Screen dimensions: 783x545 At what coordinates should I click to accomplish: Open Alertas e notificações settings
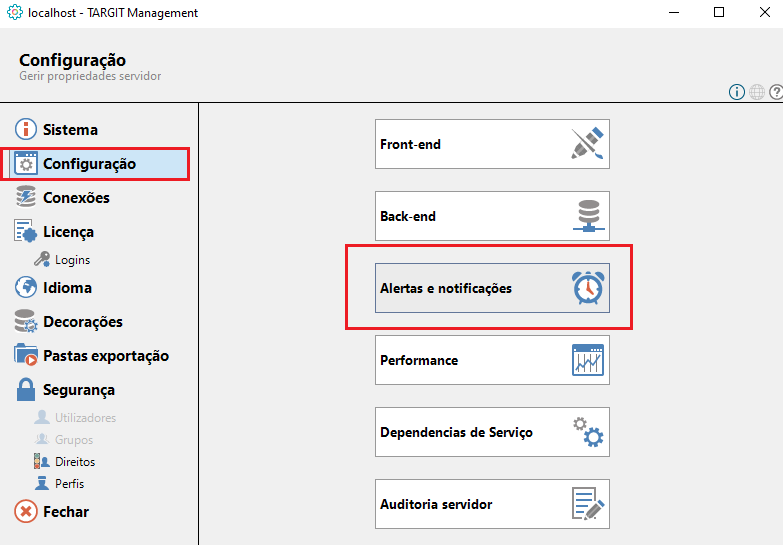(492, 288)
